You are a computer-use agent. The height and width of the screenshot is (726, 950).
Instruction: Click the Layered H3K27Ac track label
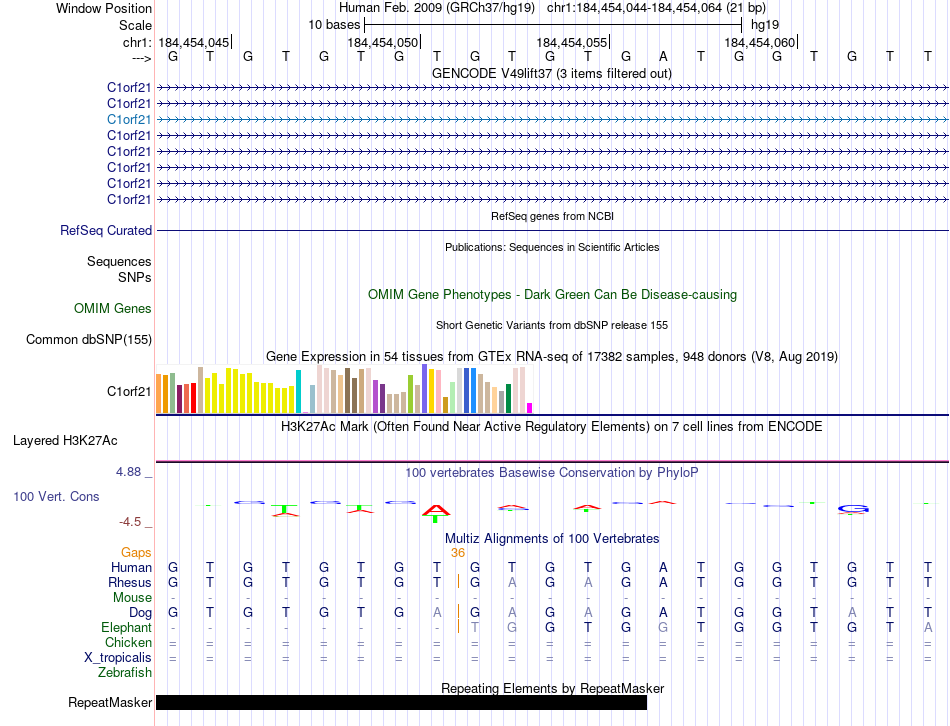tap(65, 440)
